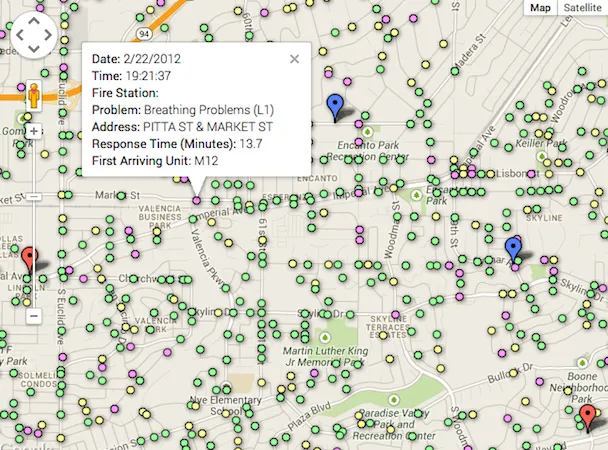Click the 'Woodman St' street label
The width and height of the screenshot is (608, 450).
point(392,230)
